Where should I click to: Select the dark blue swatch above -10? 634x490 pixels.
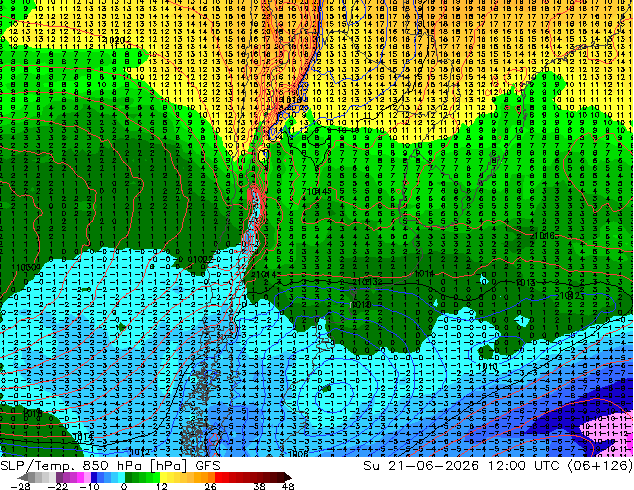(x=94, y=477)
